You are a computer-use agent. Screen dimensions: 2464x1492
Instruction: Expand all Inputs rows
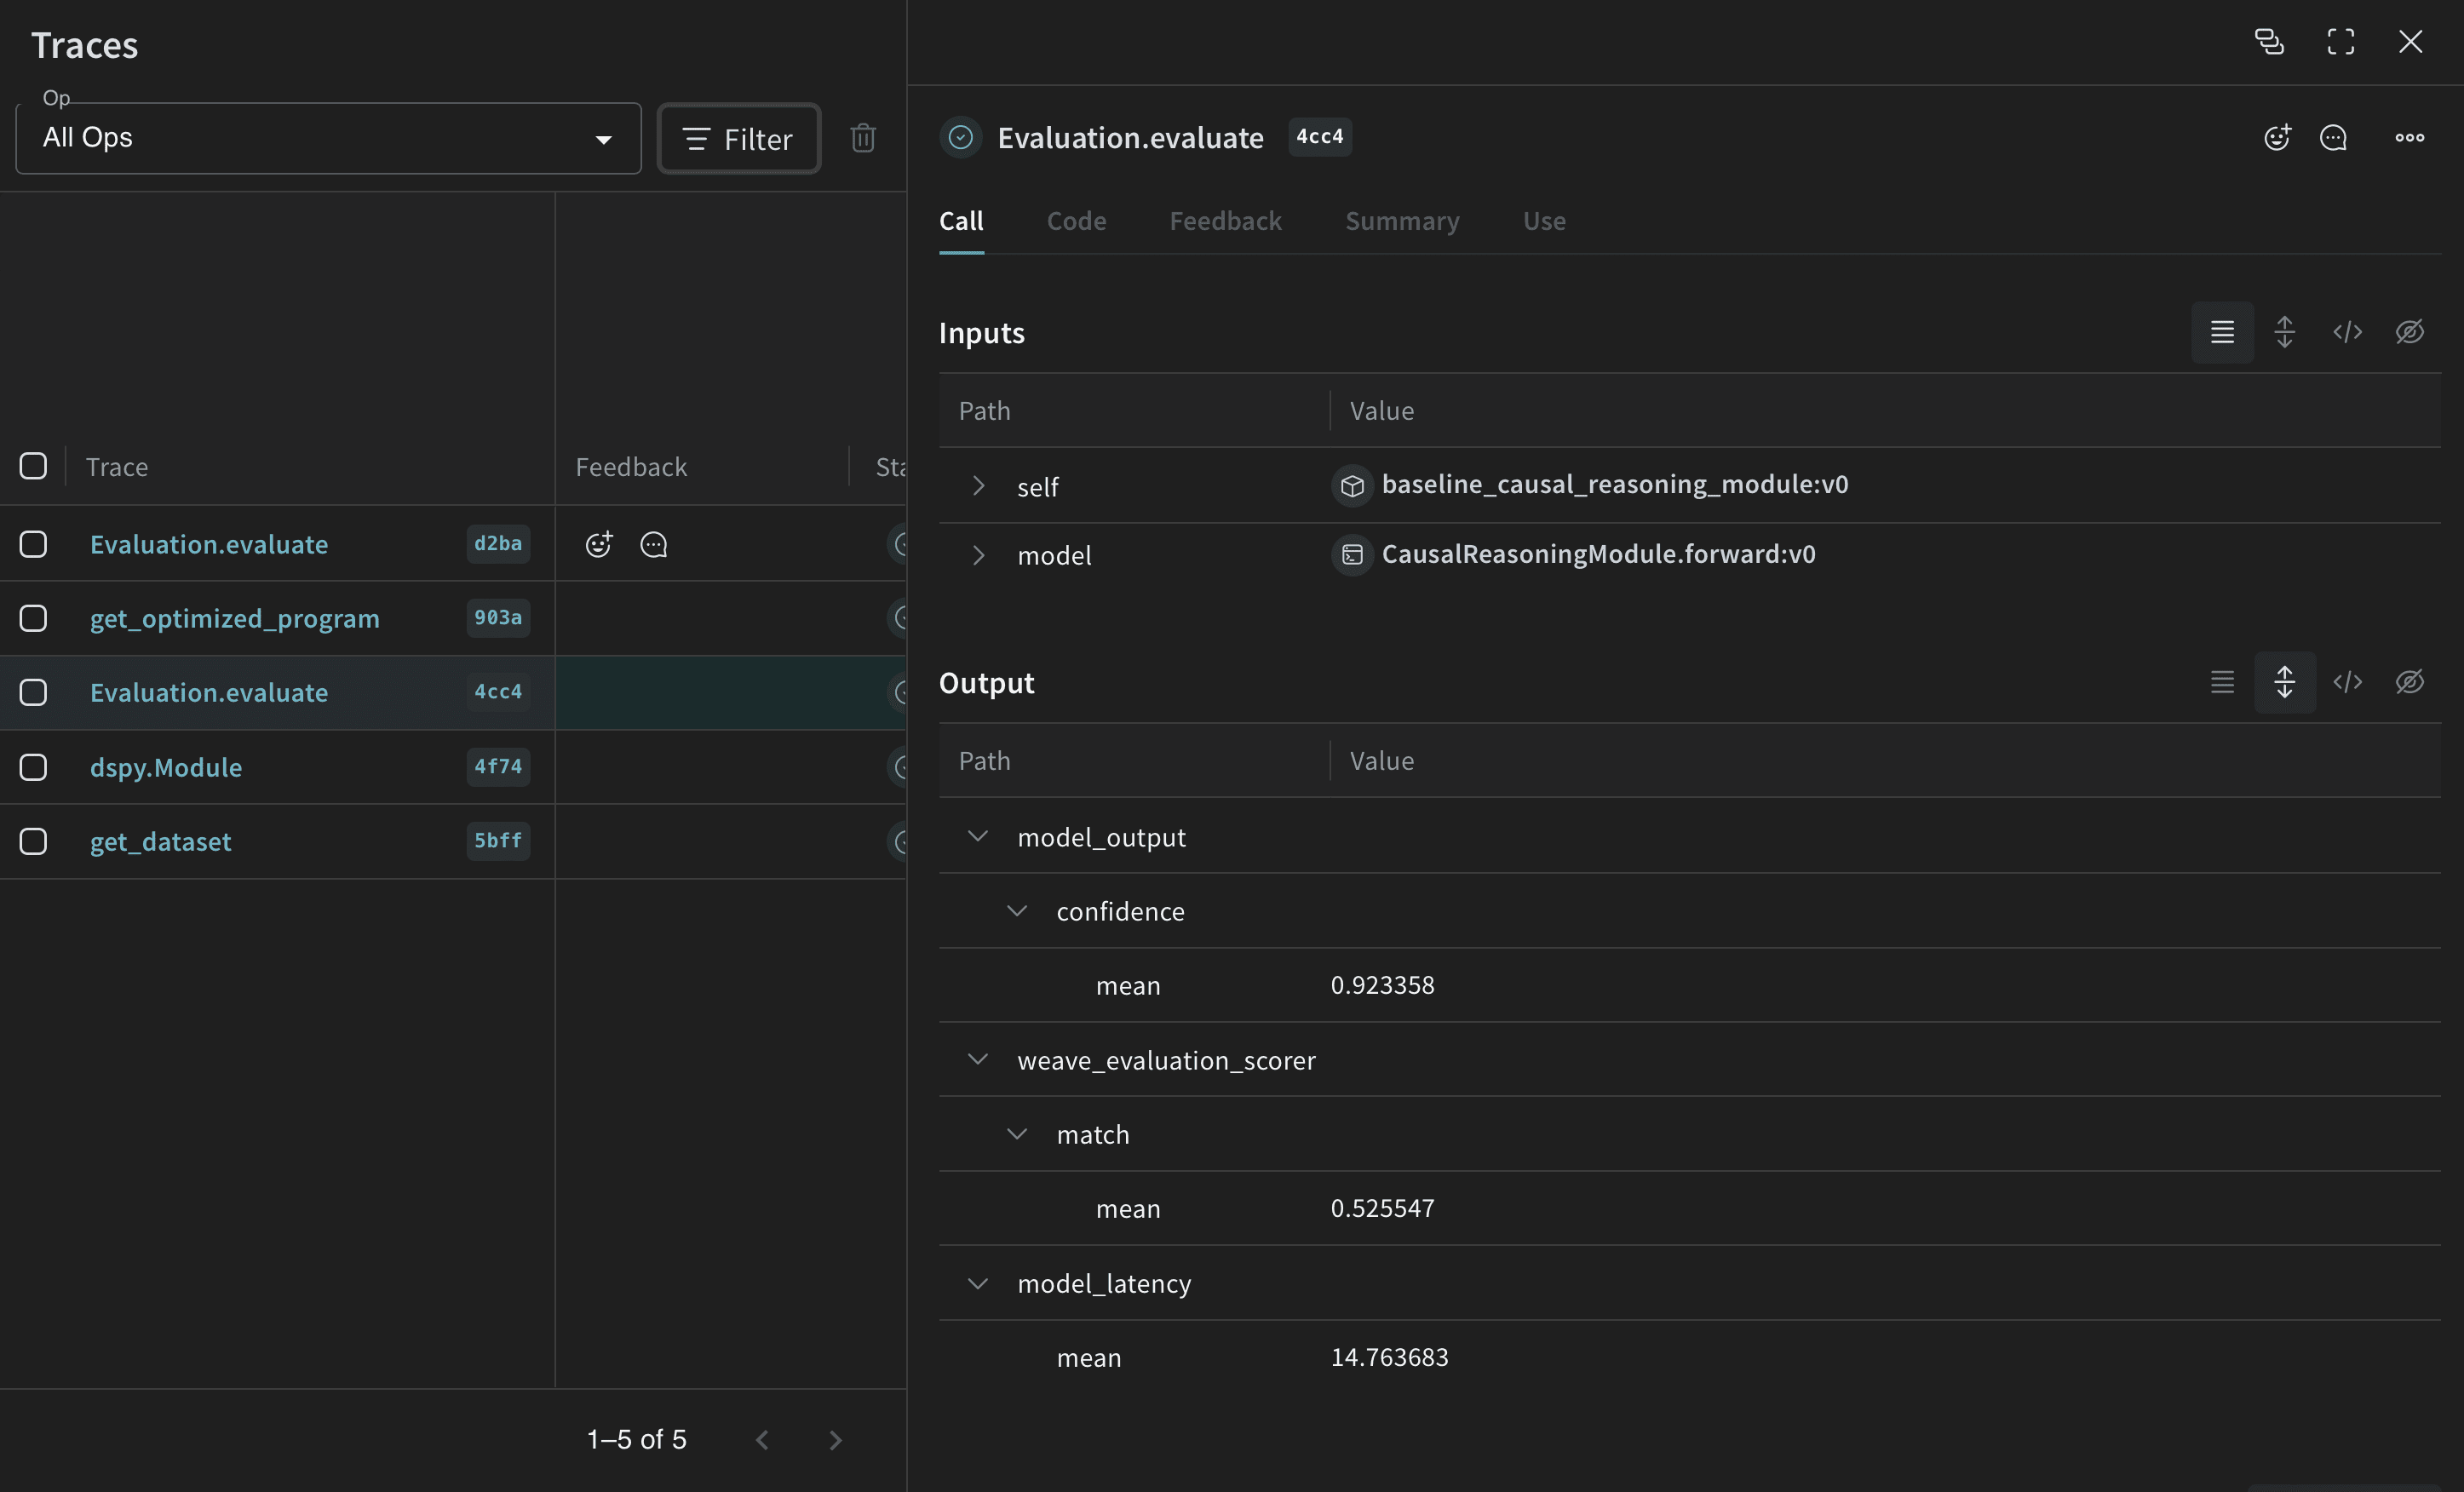tap(2284, 332)
